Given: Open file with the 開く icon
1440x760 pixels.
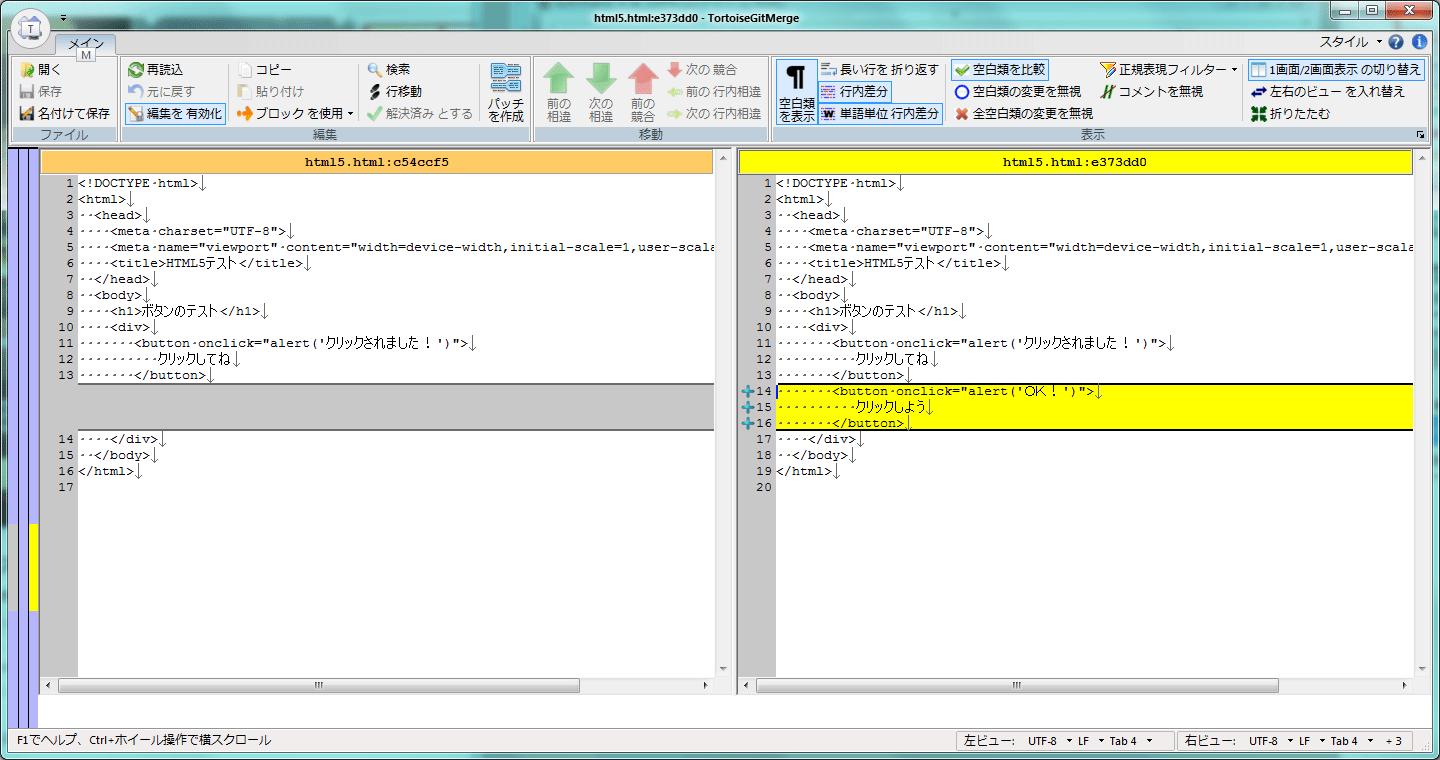Looking at the screenshot, I should tap(27, 70).
